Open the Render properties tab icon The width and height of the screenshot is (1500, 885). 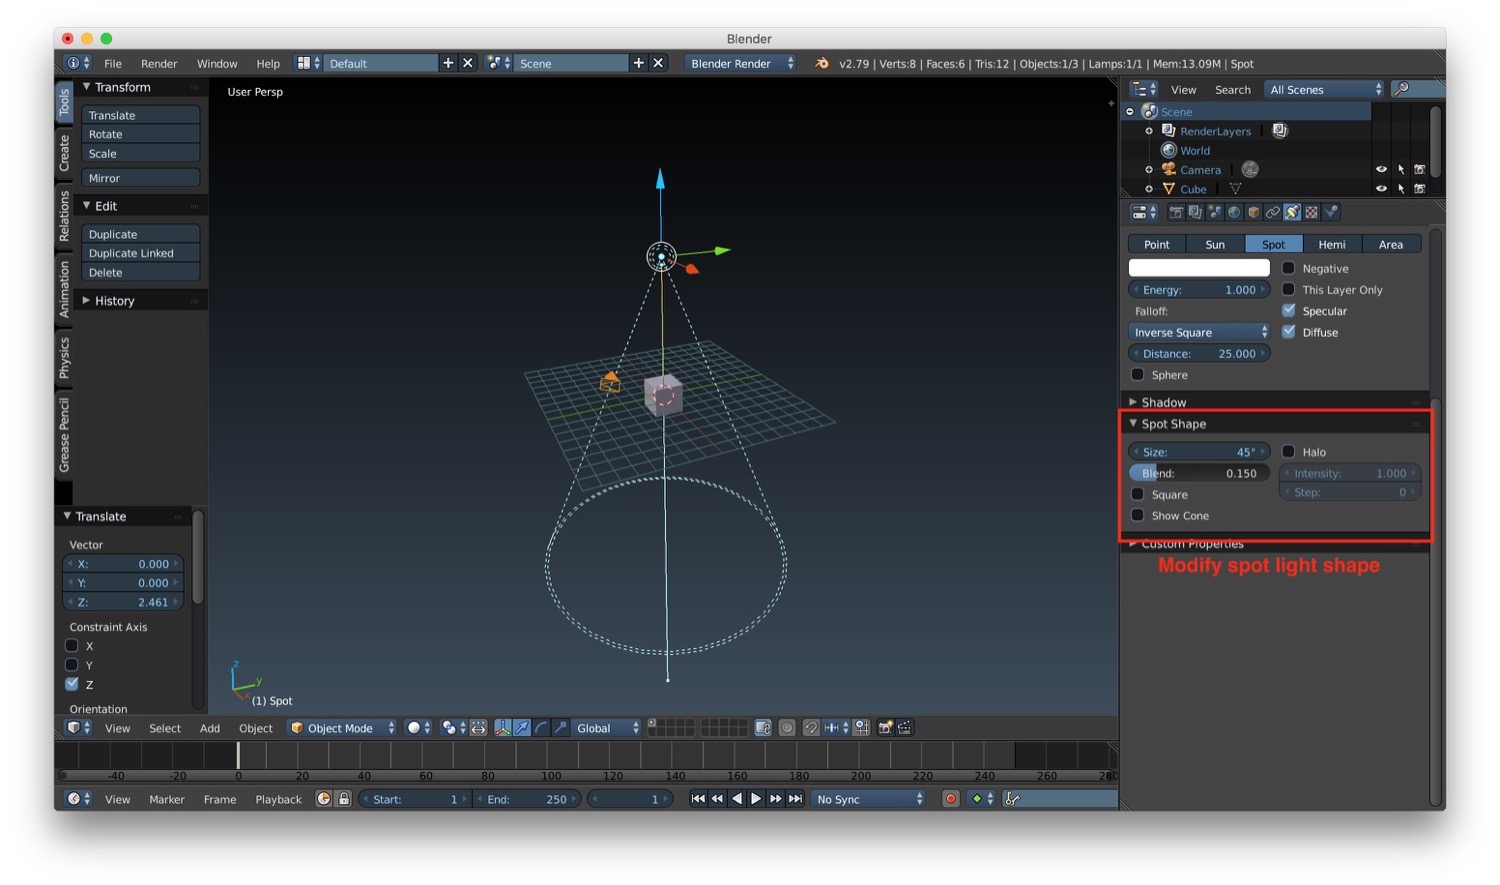1176,212
